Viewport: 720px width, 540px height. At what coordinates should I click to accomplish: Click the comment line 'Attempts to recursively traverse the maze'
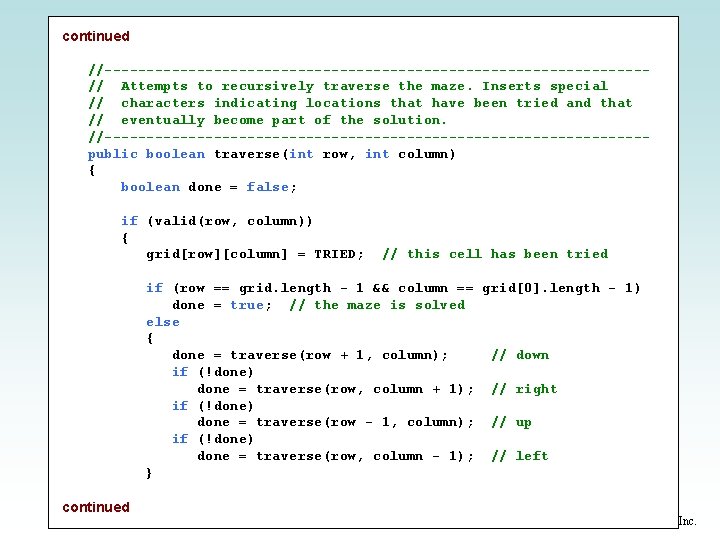(349, 86)
